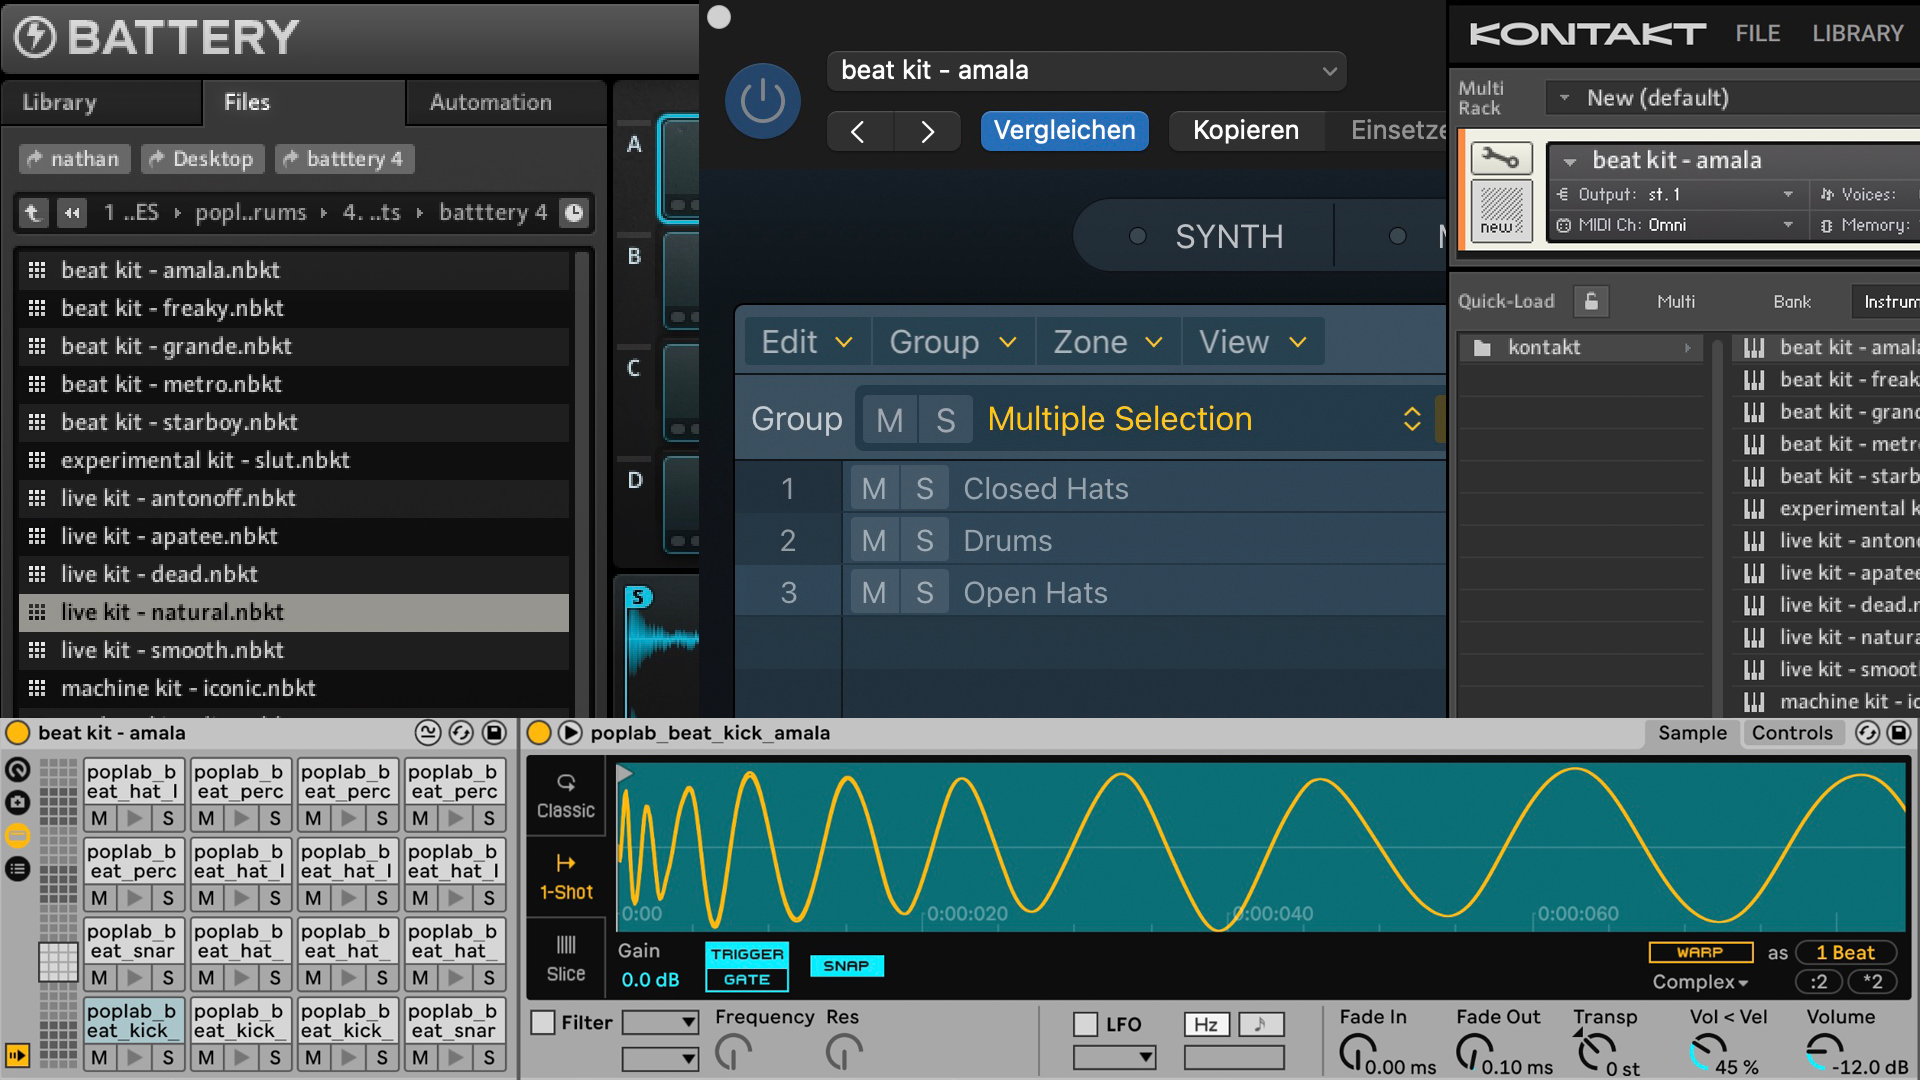
Task: Click the Quick-Load lock icon
Action: tap(1591, 301)
